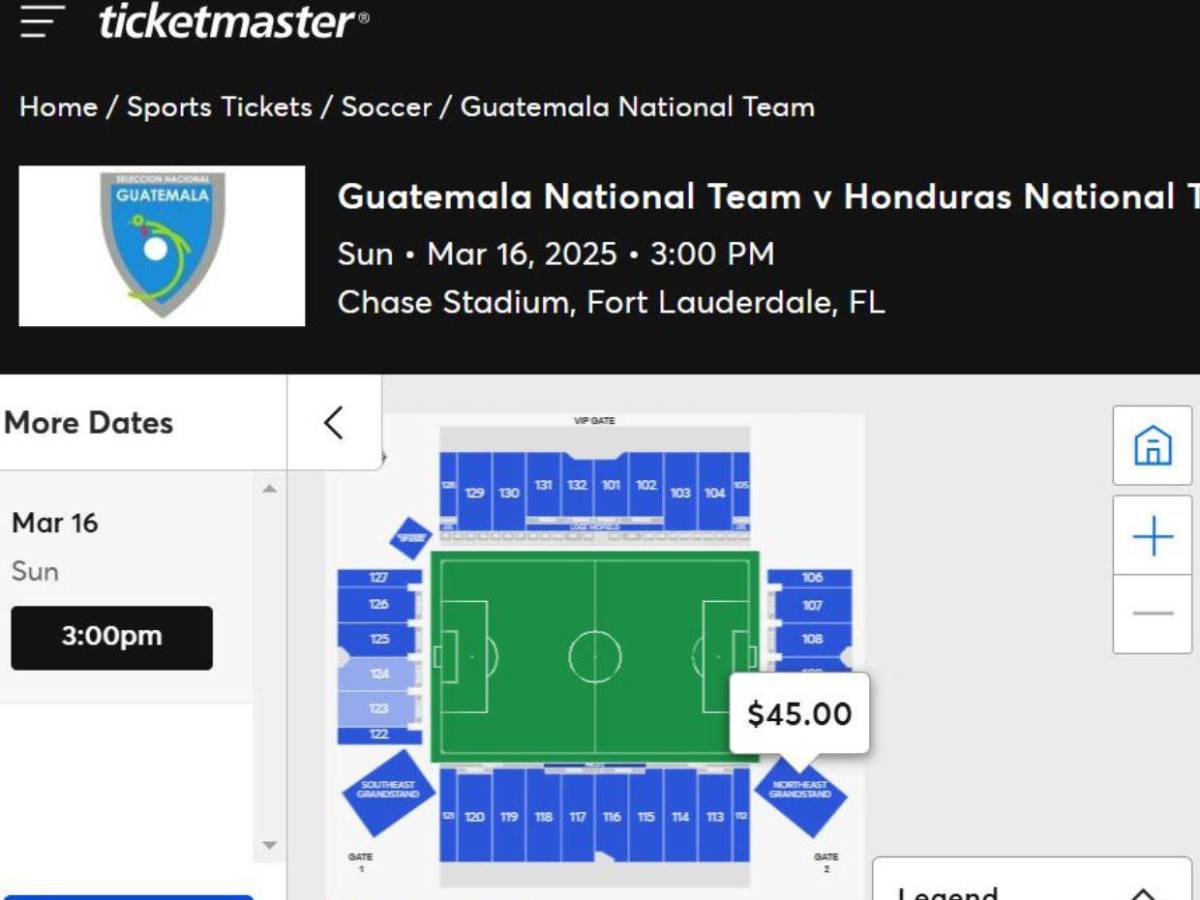Select the Mar 16 date entry
The width and height of the screenshot is (1200, 900).
pos(54,522)
